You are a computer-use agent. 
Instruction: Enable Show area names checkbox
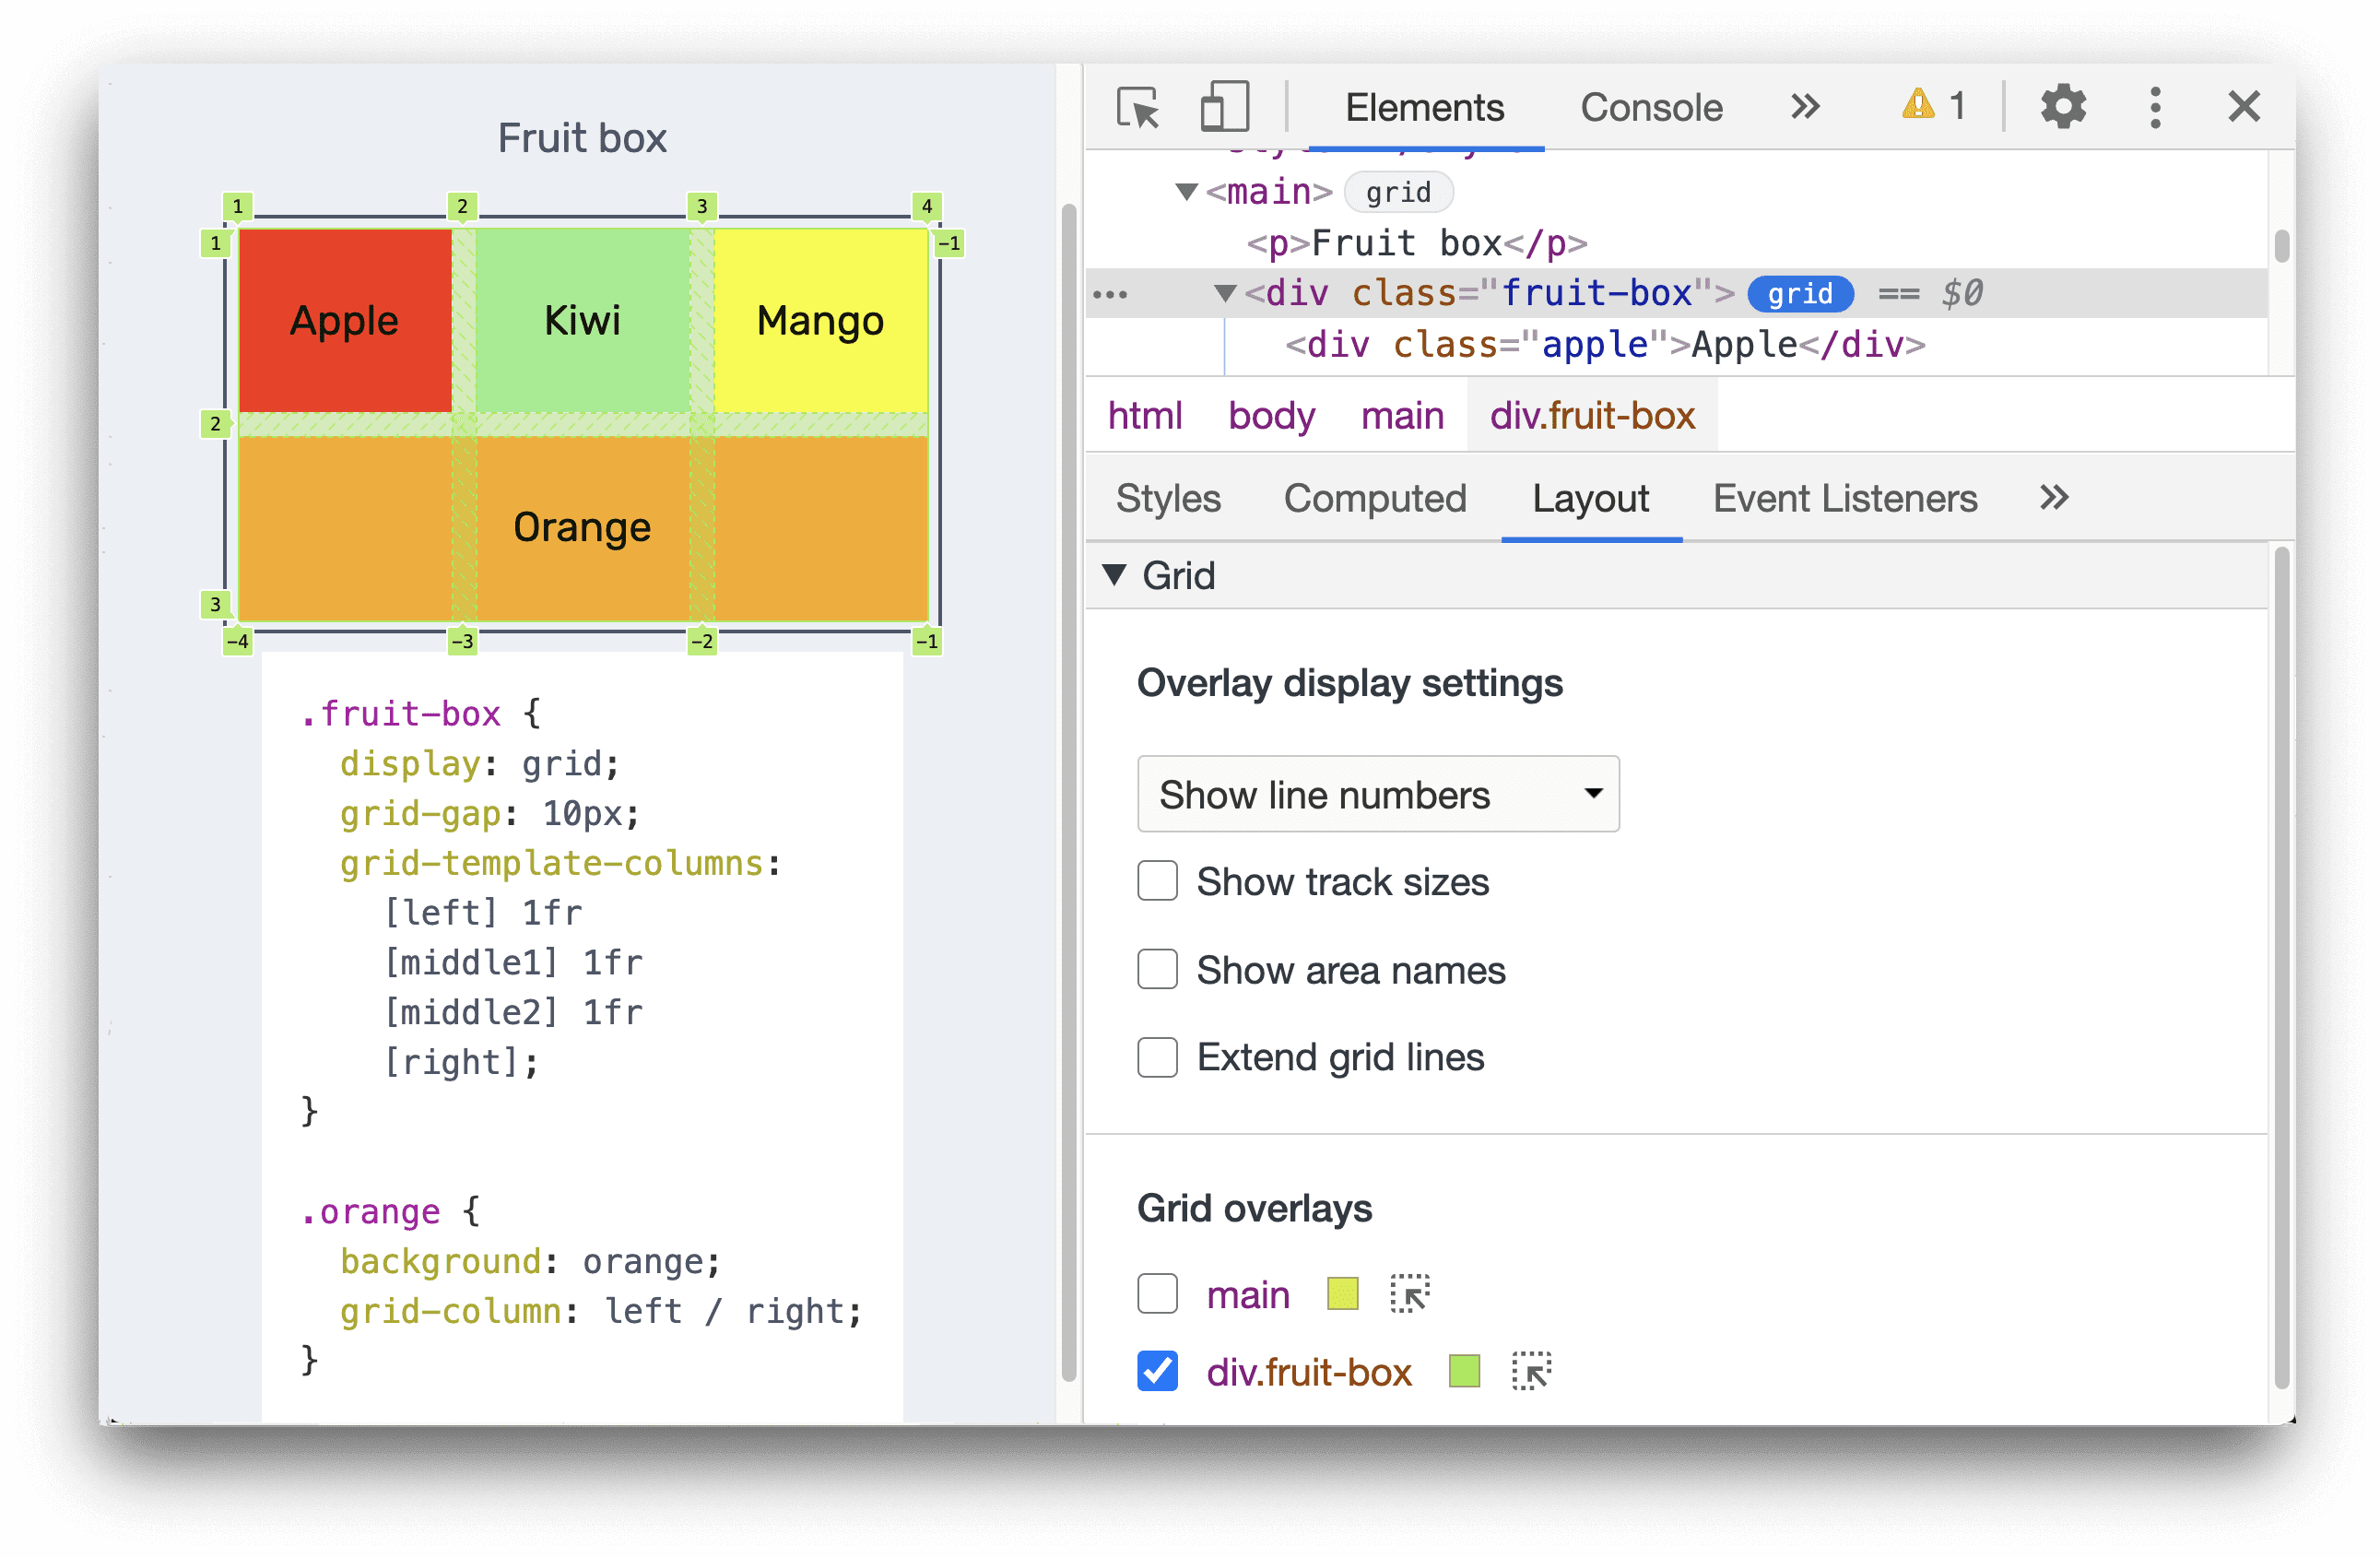1156,969
